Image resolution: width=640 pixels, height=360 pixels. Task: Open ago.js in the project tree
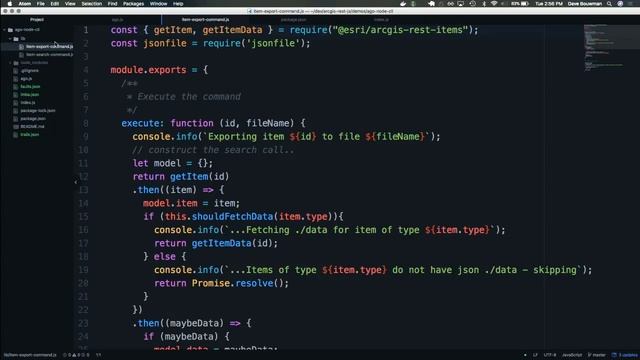(26, 78)
